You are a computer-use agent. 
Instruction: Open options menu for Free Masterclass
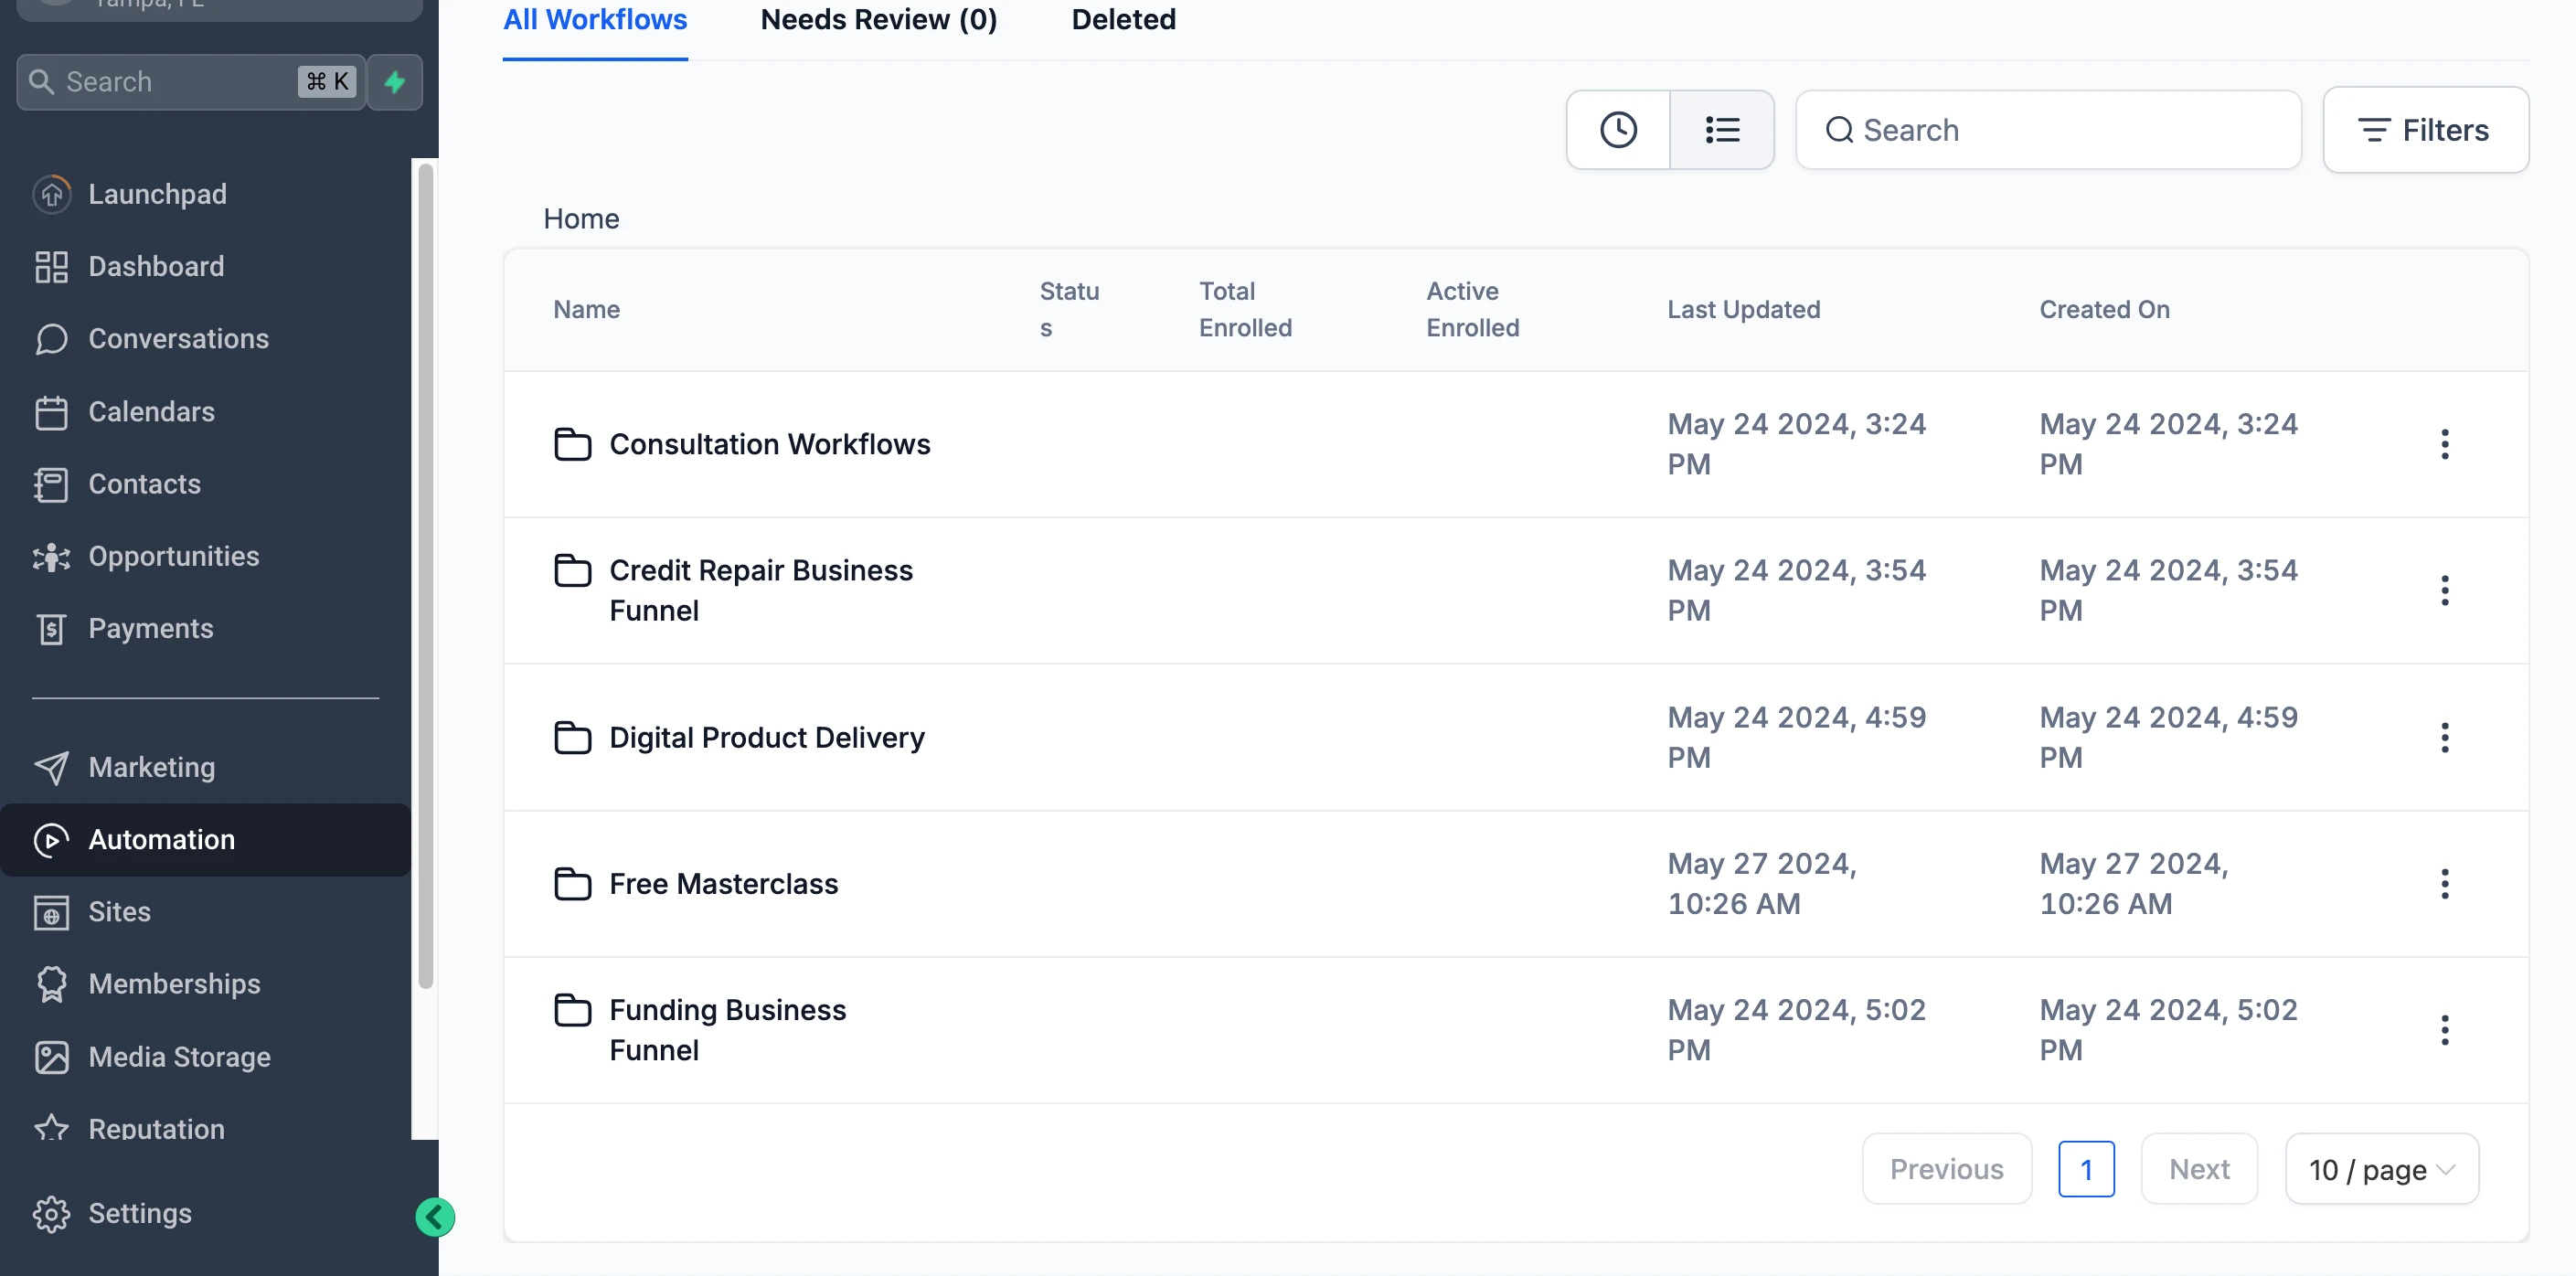[2444, 884]
